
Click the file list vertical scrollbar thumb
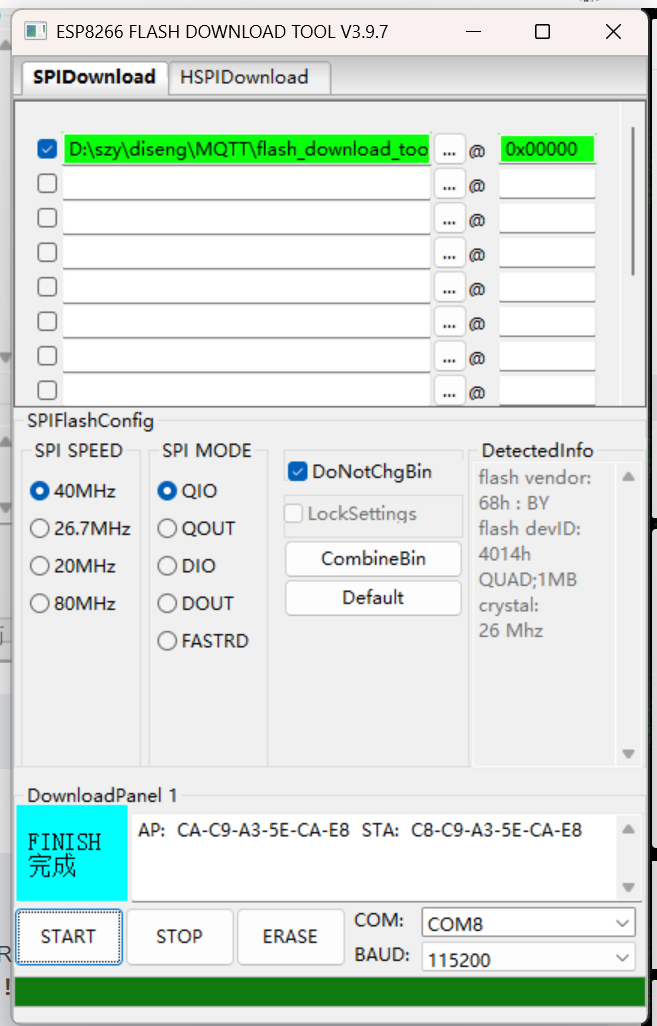tap(633, 201)
